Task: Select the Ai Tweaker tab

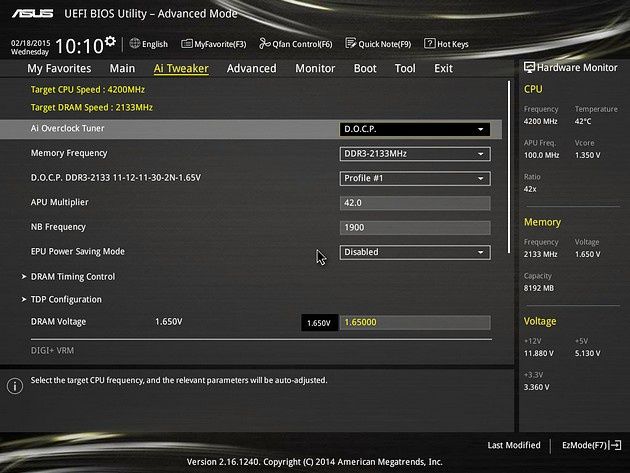Action: 181,68
